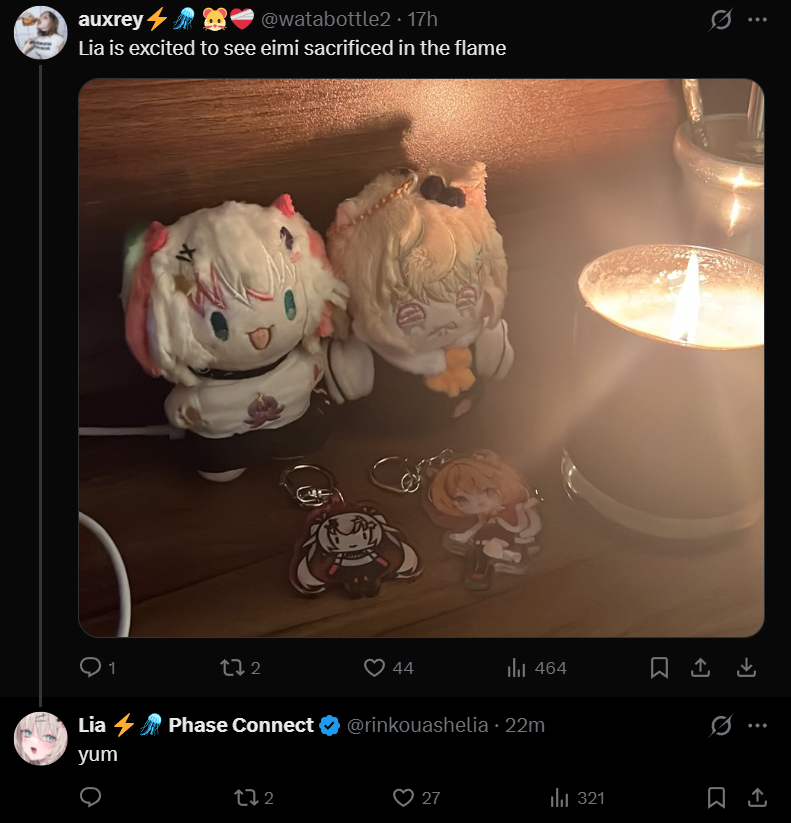
Task: Open @rinkouashelia profile handle
Action: pos(417,725)
